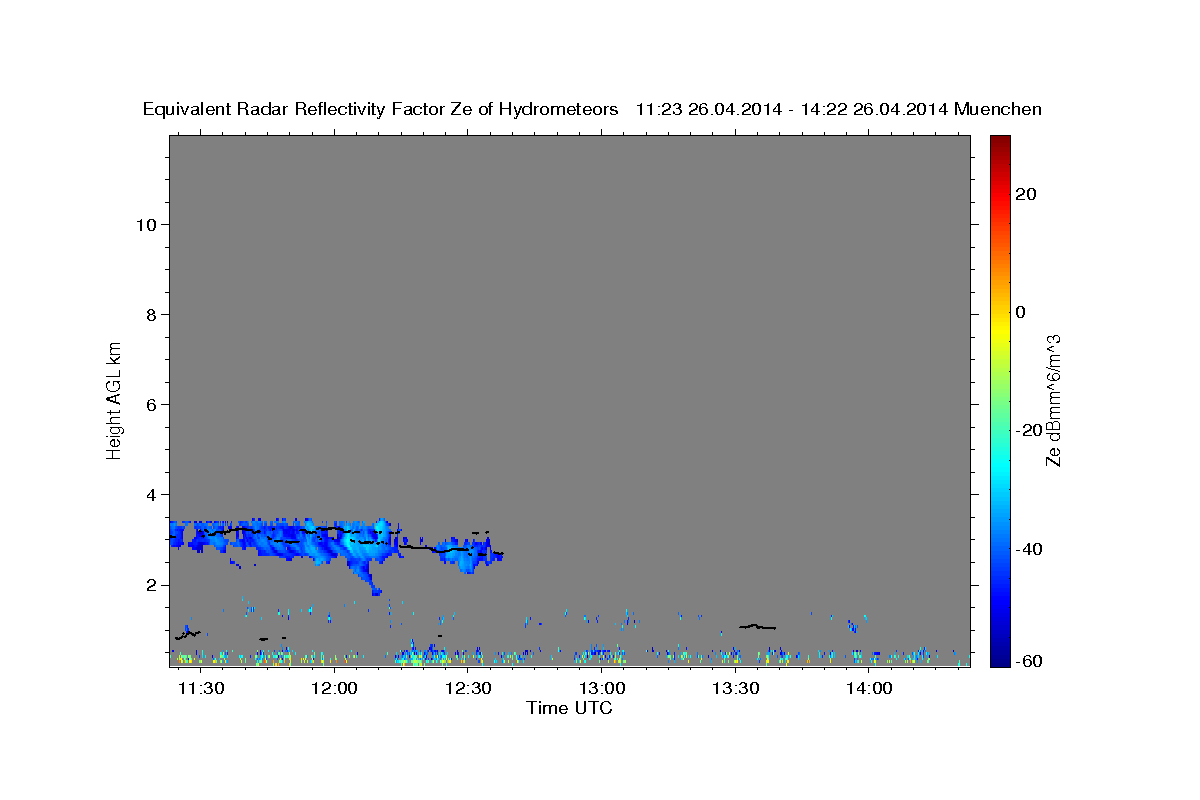Click the colorbar label '-20'
The image size is (1200, 800).
[x=1030, y=430]
